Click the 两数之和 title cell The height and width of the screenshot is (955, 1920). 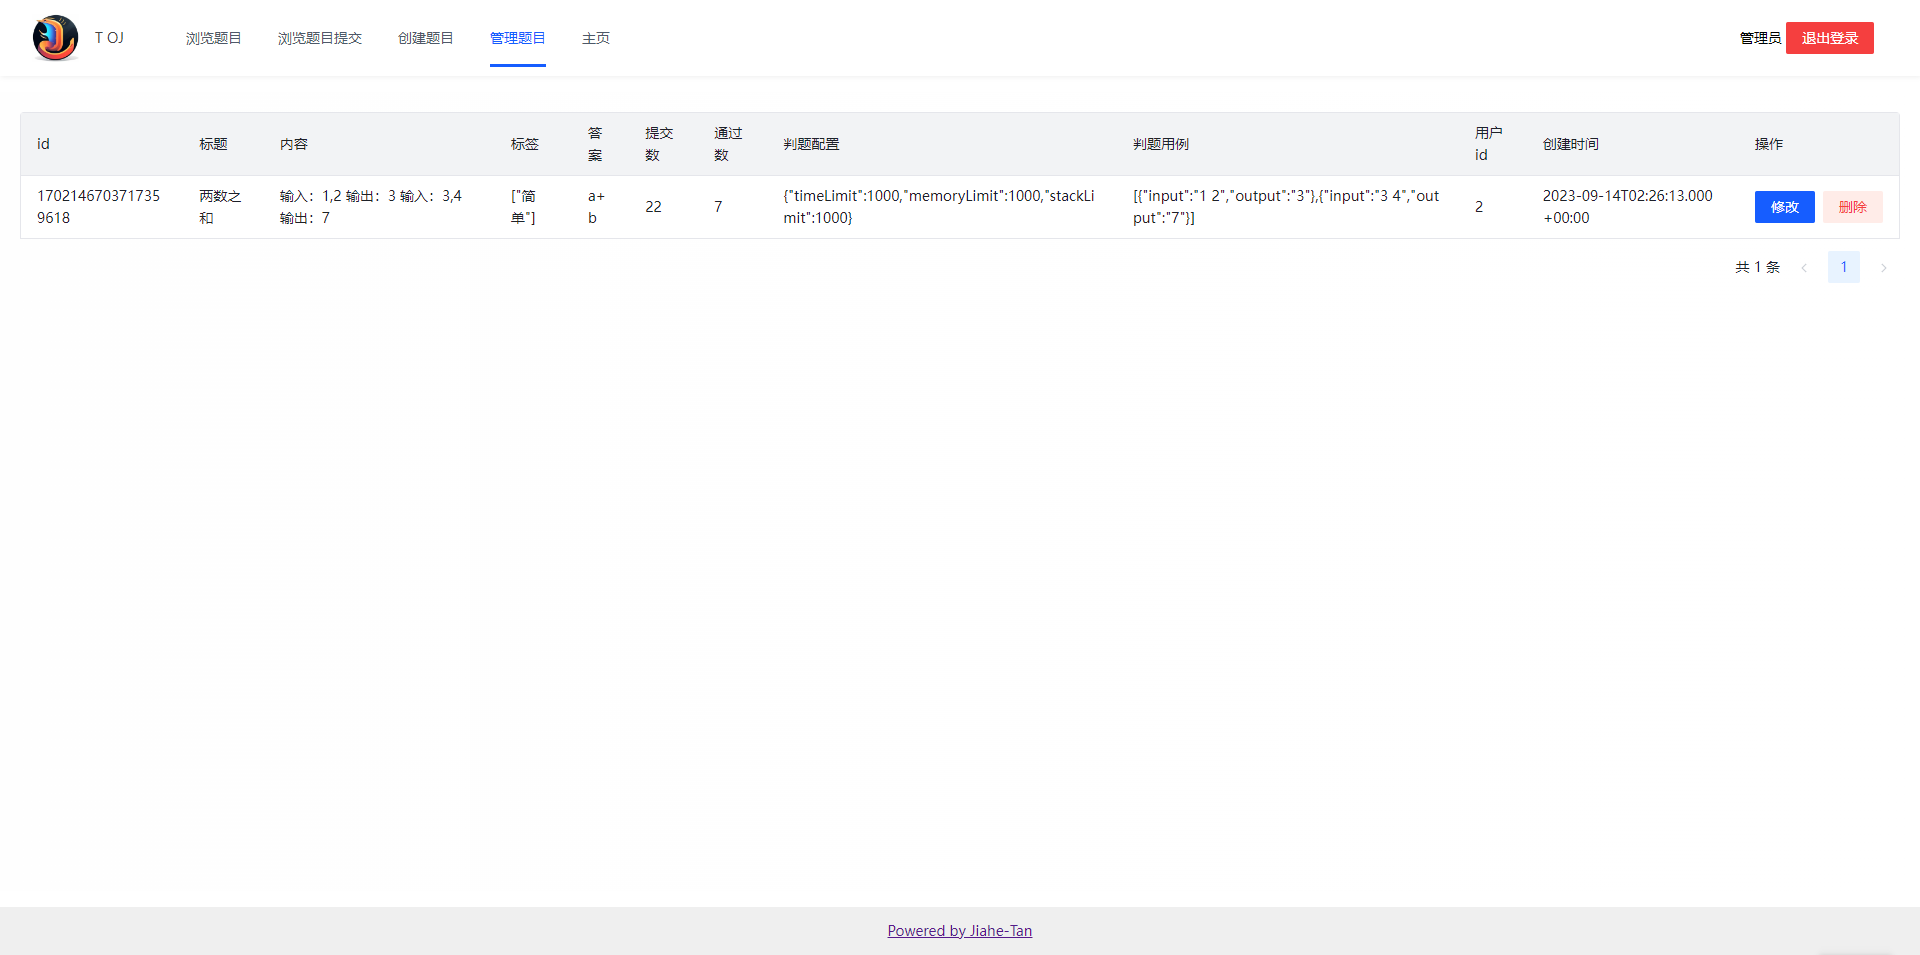coord(223,207)
